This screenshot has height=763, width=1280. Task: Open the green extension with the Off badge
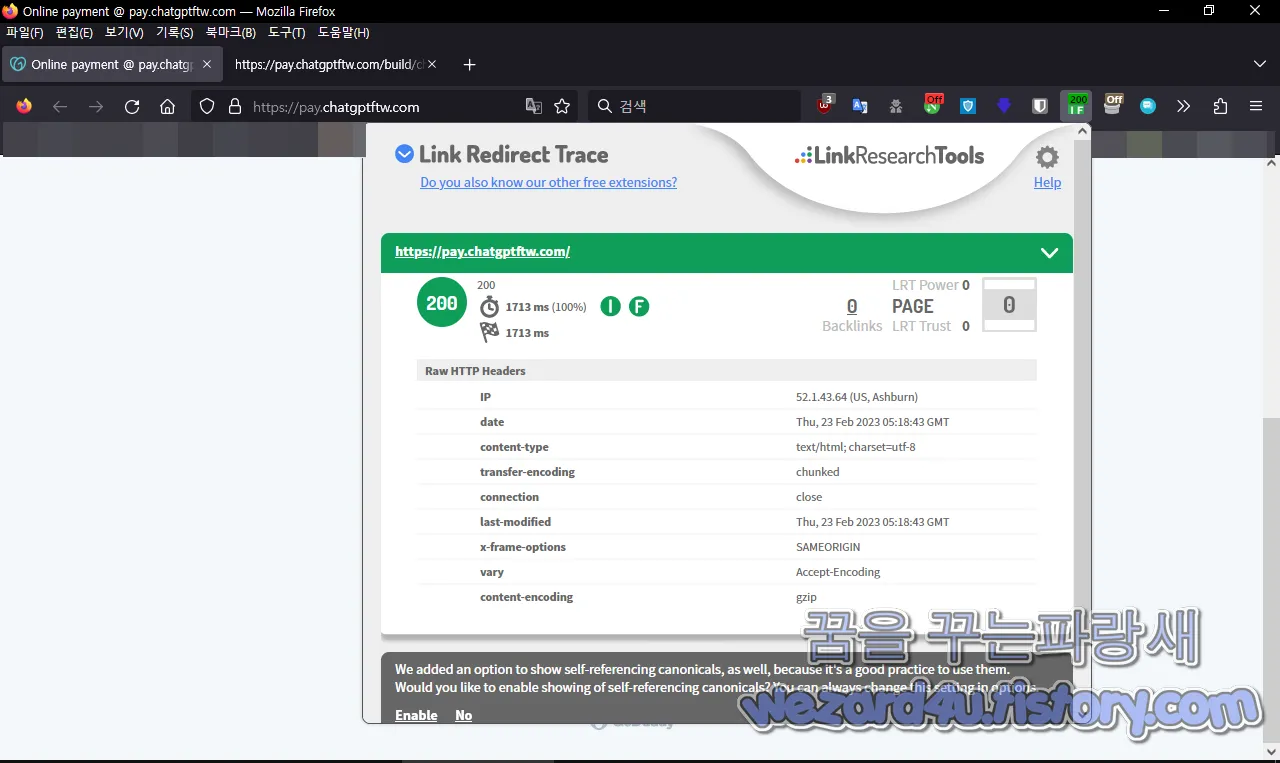[x=933, y=105]
